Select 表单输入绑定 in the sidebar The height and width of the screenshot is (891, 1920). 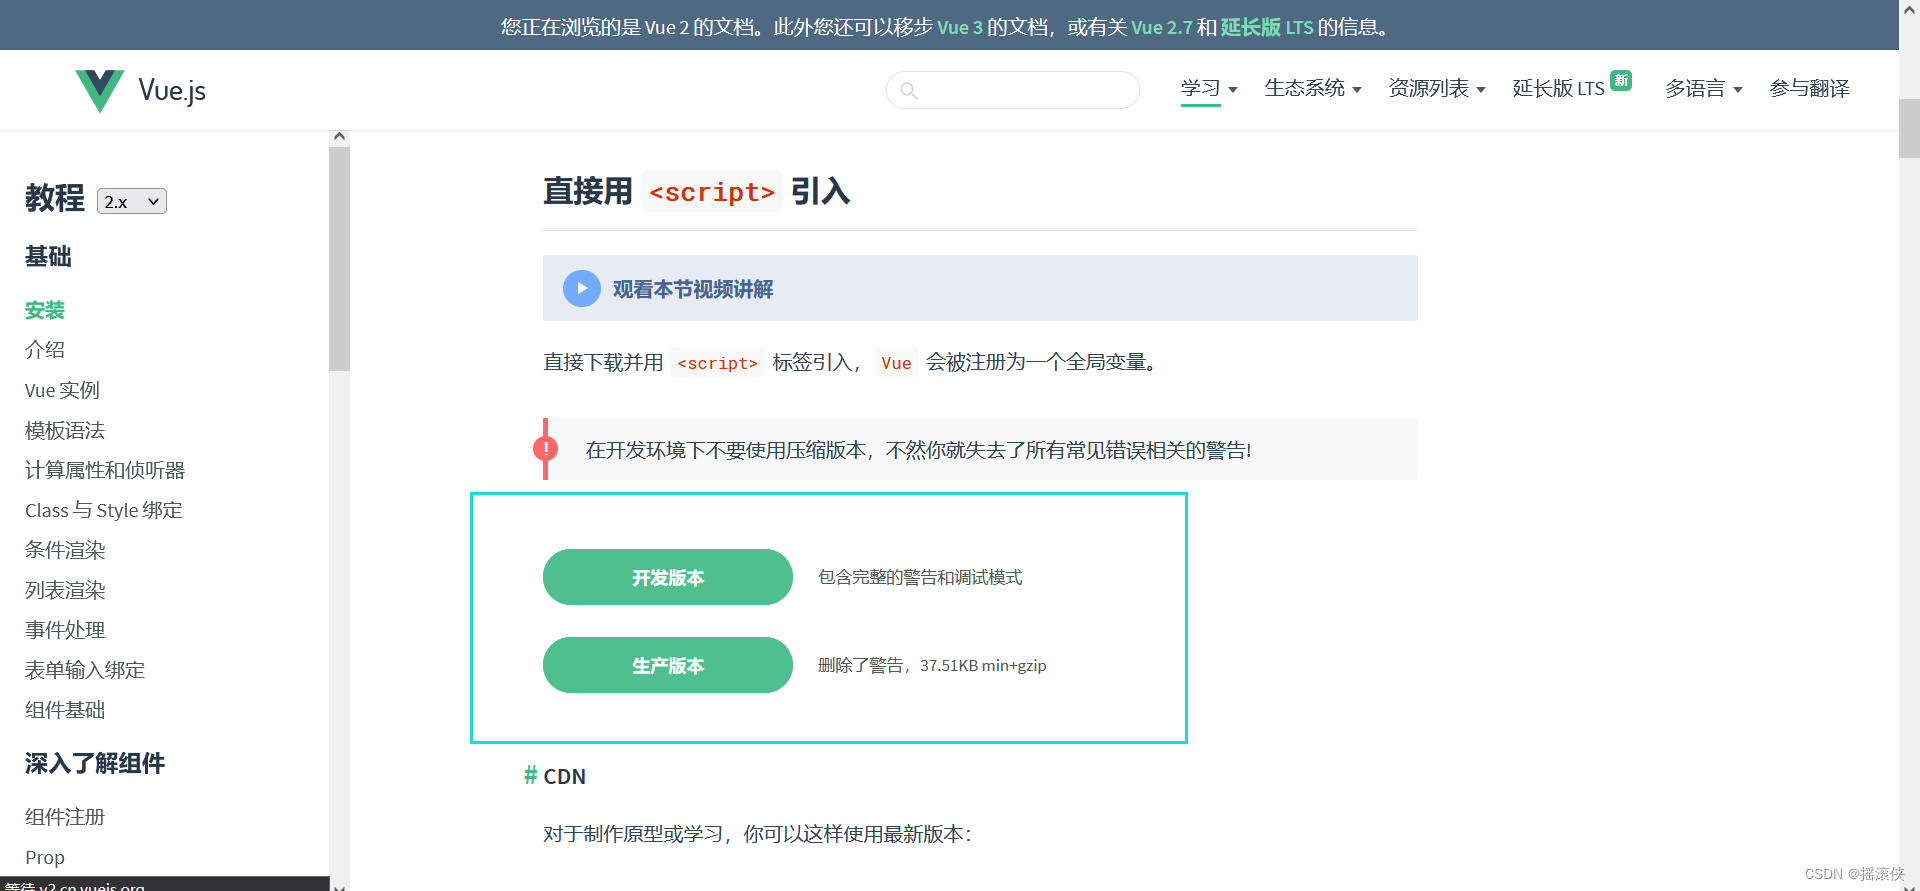tap(85, 670)
